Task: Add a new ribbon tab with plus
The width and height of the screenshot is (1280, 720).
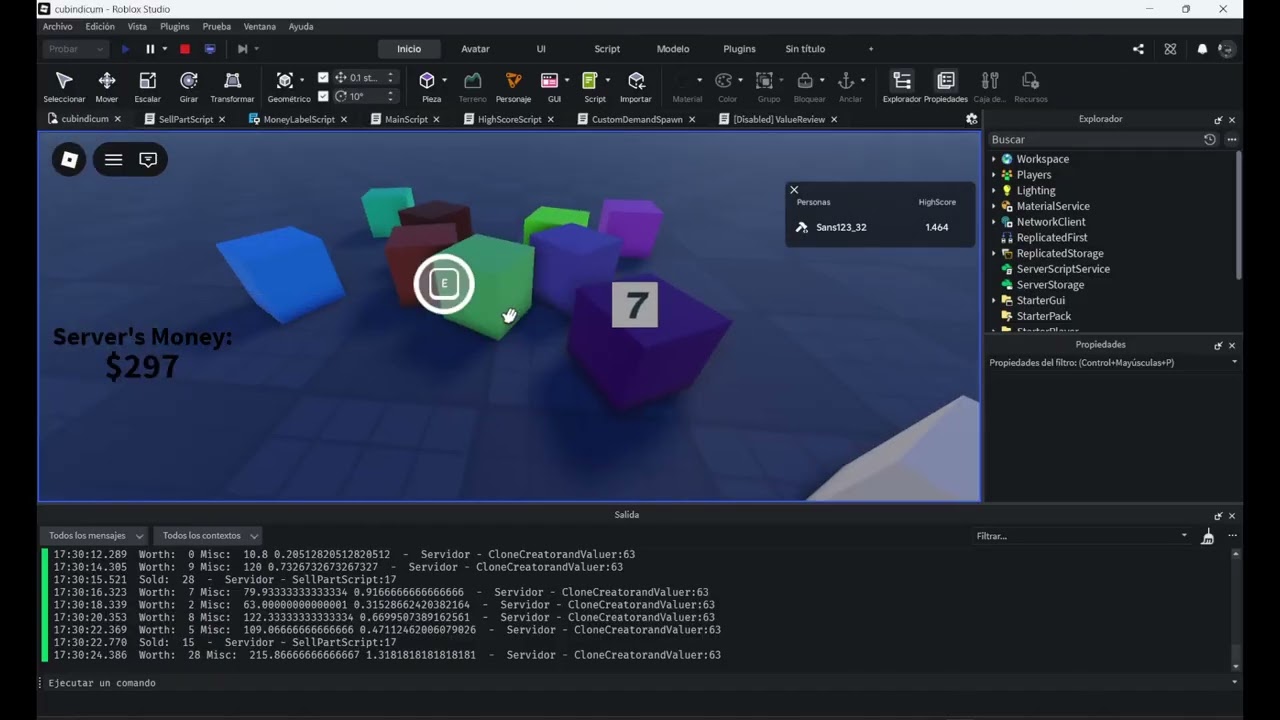Action: tap(870, 49)
